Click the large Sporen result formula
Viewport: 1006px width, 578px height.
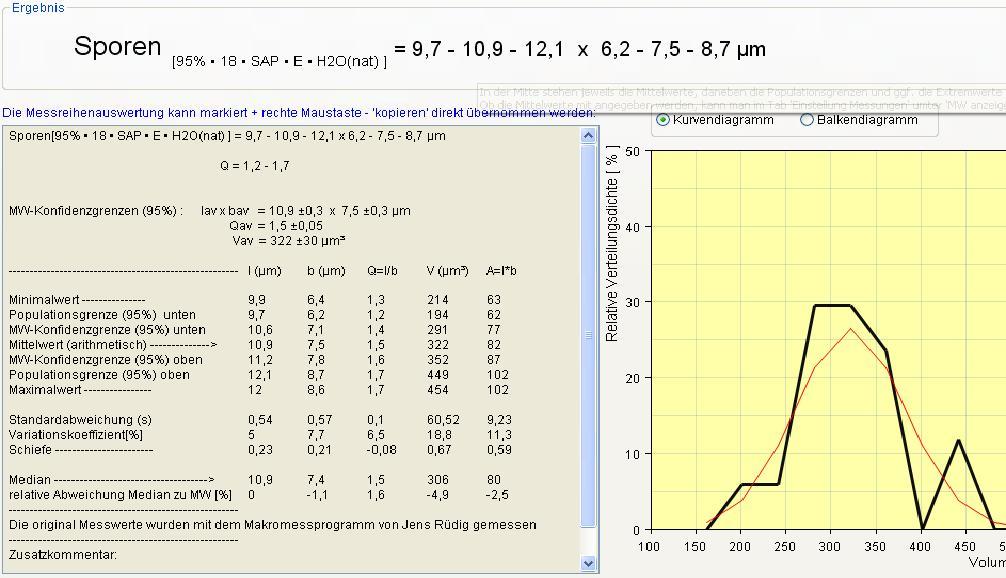[x=420, y=49]
